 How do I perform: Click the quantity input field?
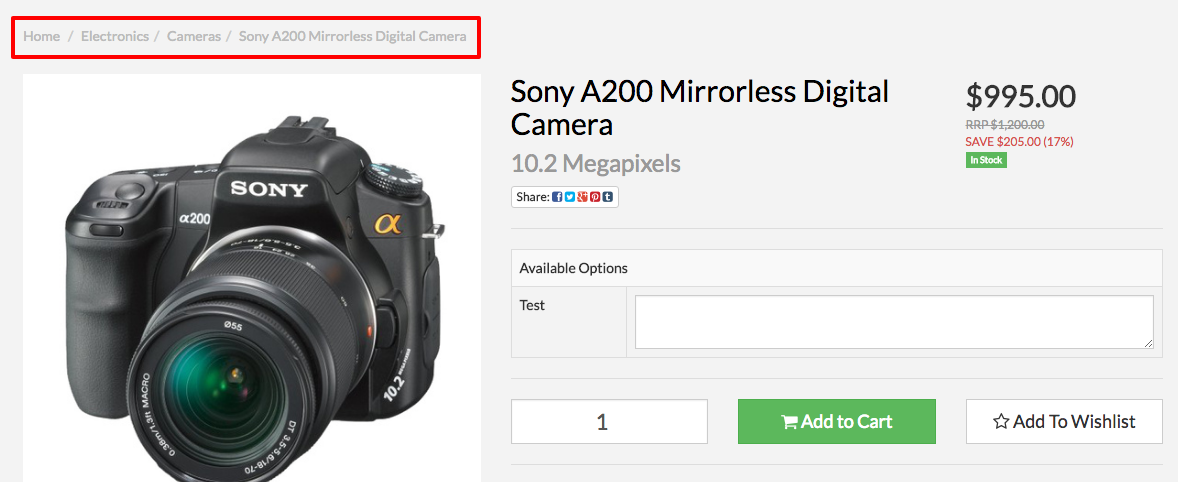[609, 421]
